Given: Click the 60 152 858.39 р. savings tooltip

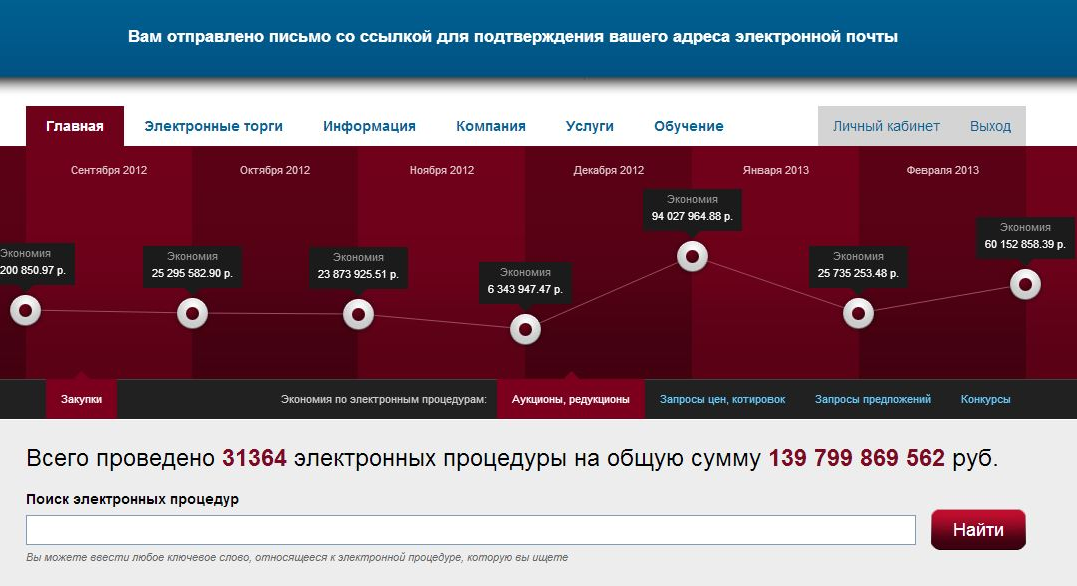Looking at the screenshot, I should click(1025, 237).
